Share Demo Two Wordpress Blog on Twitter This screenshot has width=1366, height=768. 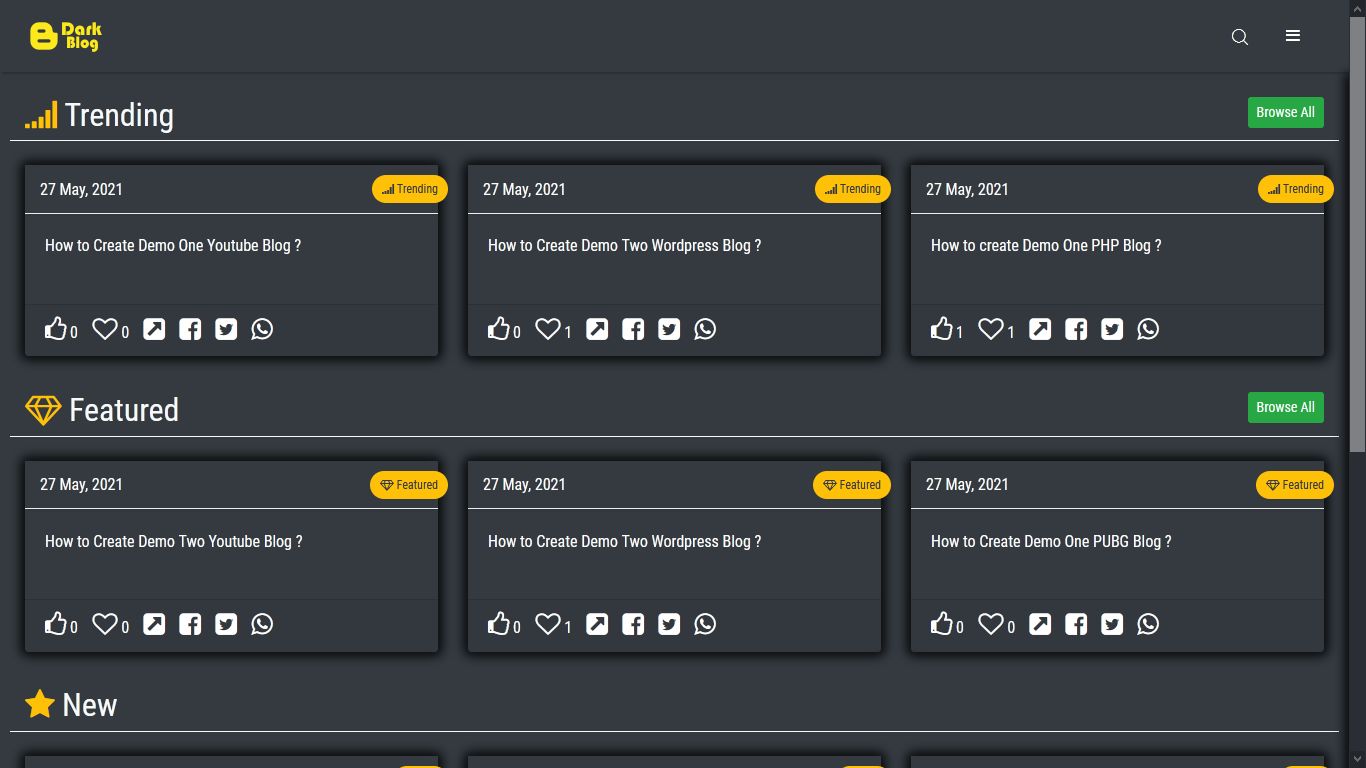tap(669, 328)
